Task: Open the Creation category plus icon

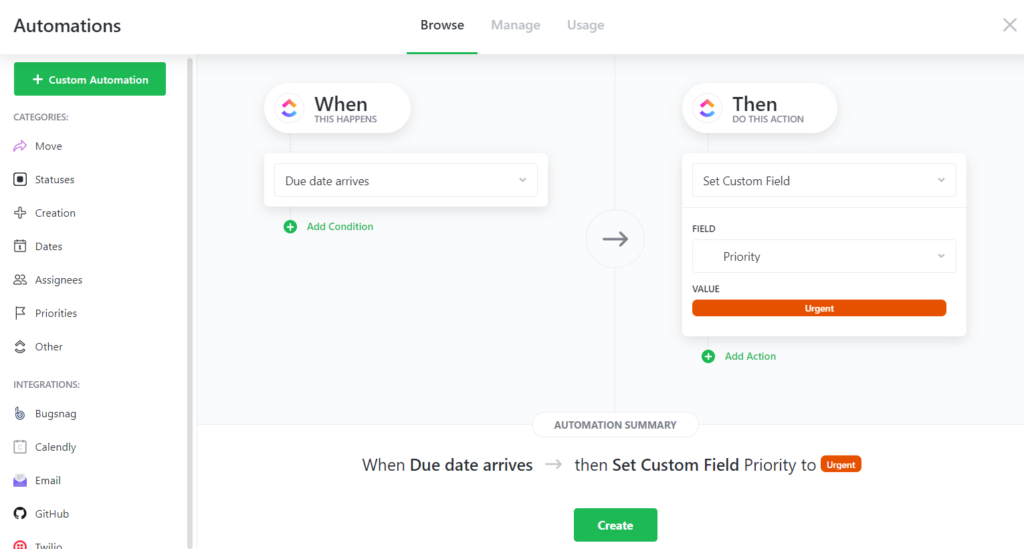Action: (20, 213)
